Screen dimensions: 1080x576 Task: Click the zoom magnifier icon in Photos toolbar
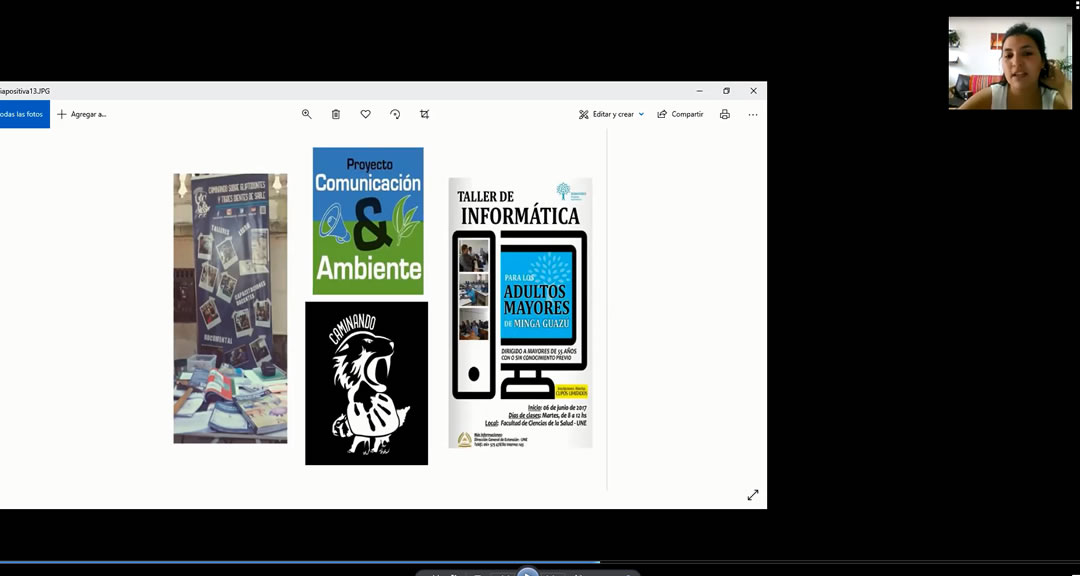[307, 114]
